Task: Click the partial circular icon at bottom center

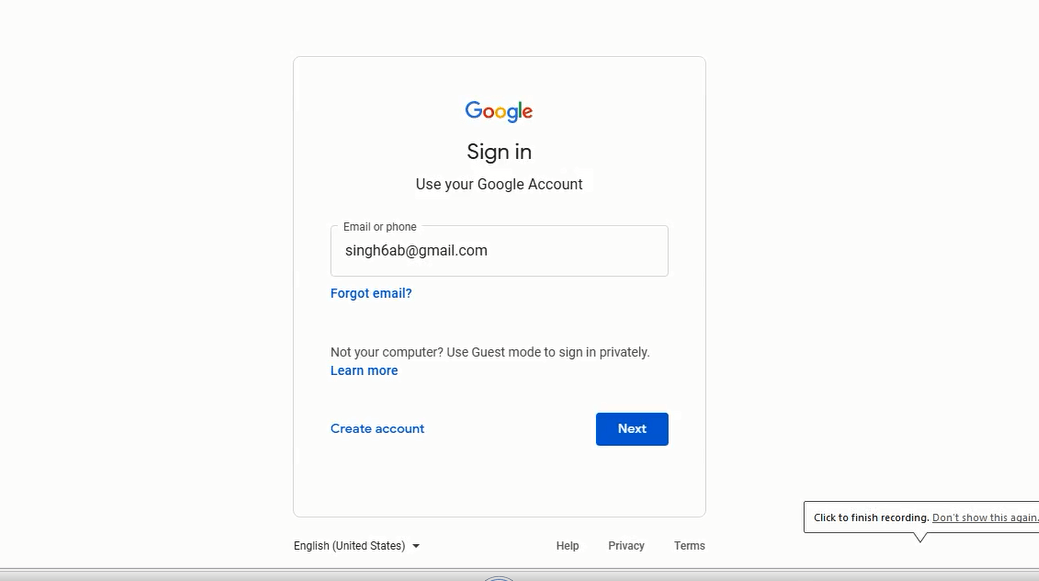Action: coord(499,577)
